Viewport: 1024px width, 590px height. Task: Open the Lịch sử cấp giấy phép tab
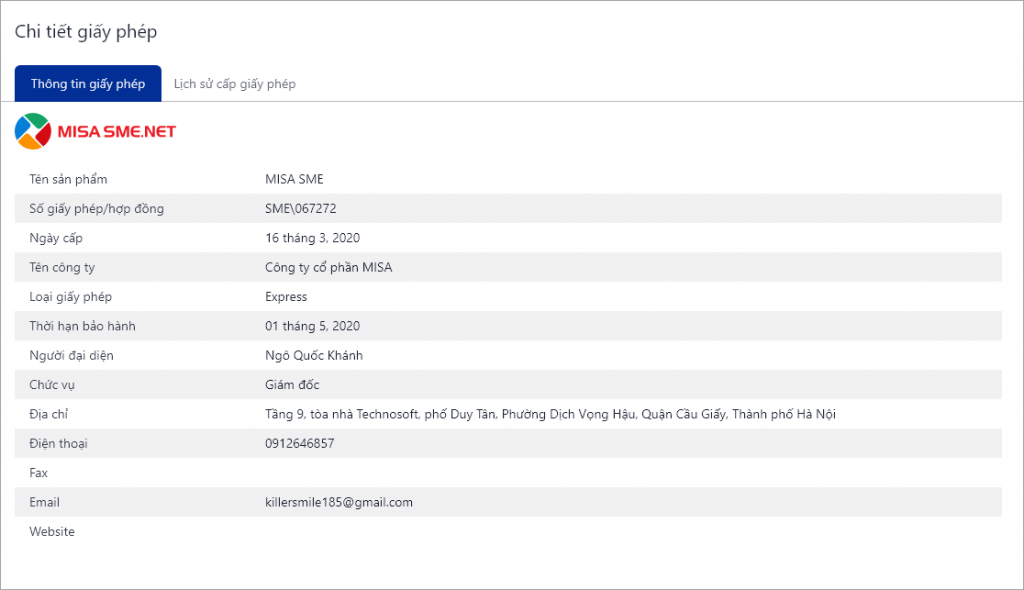click(234, 84)
